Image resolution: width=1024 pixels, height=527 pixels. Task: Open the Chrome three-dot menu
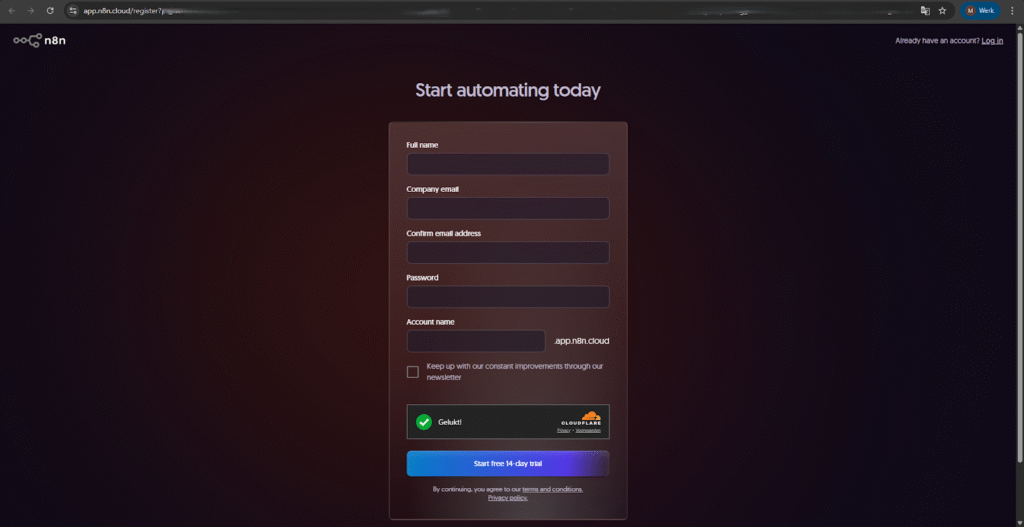click(x=1011, y=10)
